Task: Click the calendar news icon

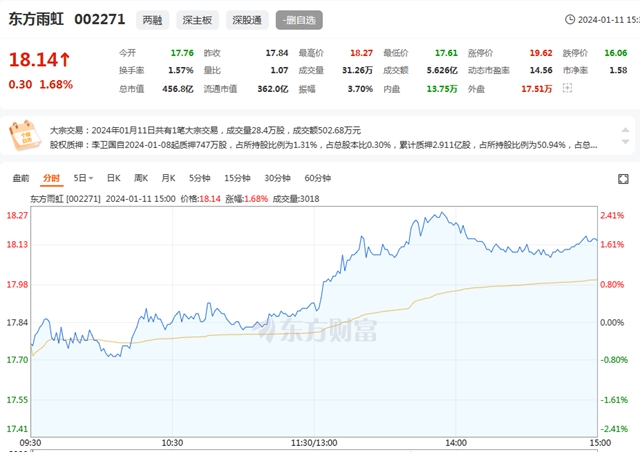Action: tap(25, 135)
